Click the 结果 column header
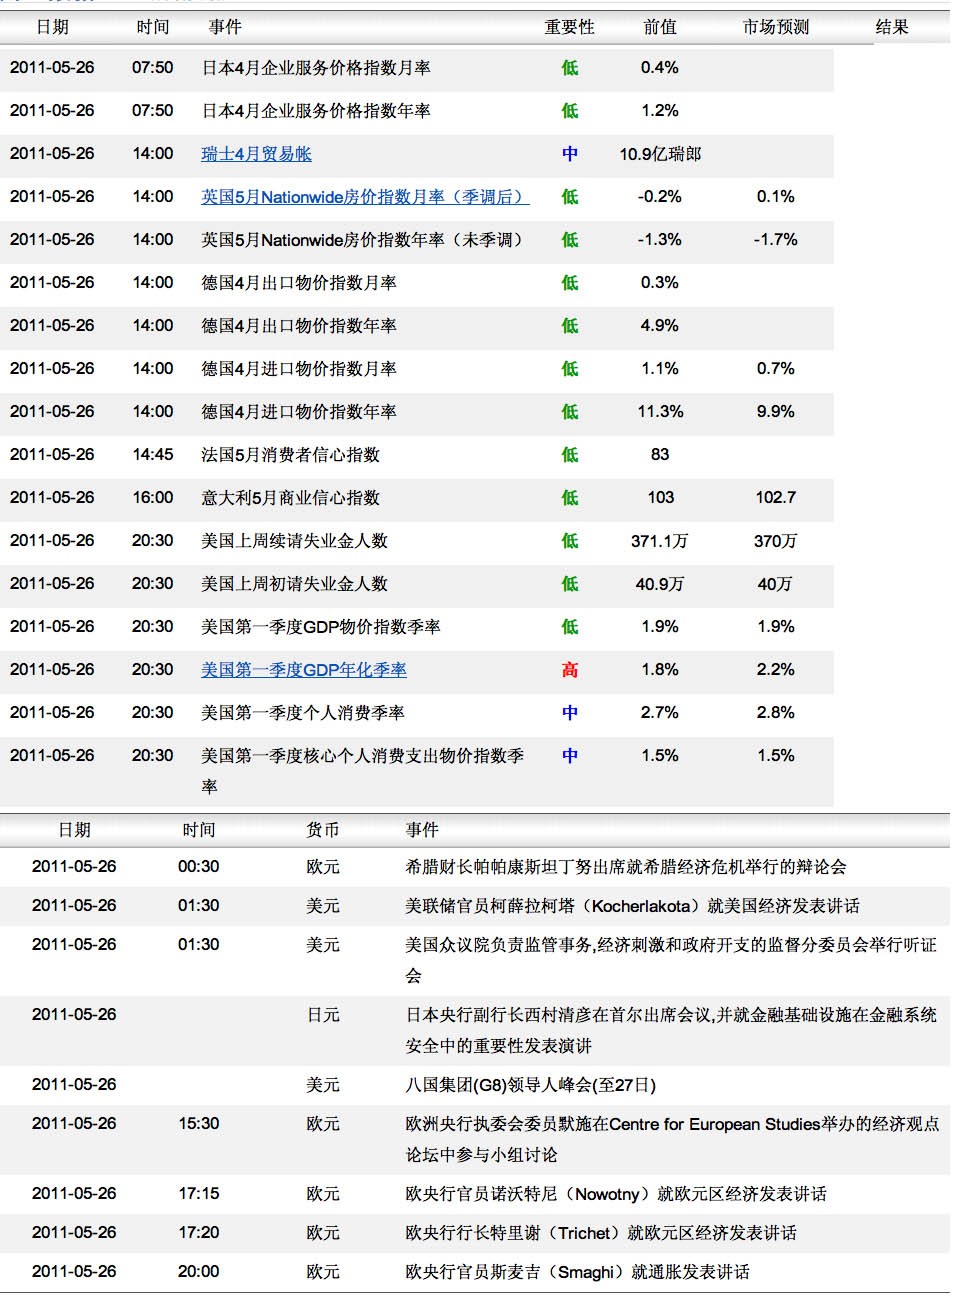954x1307 pixels. [x=892, y=27]
